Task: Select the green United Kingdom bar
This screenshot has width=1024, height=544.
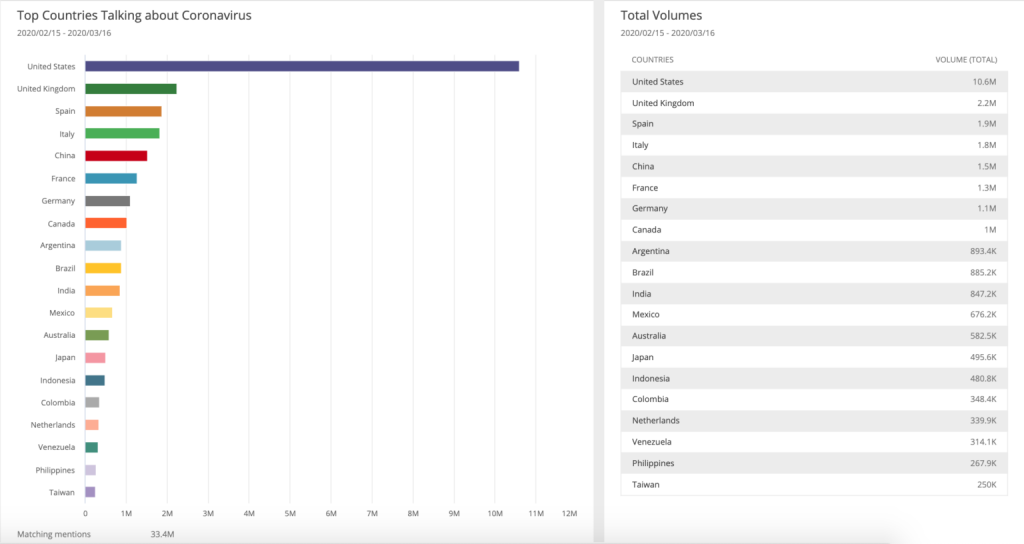Action: pyautogui.click(x=131, y=89)
